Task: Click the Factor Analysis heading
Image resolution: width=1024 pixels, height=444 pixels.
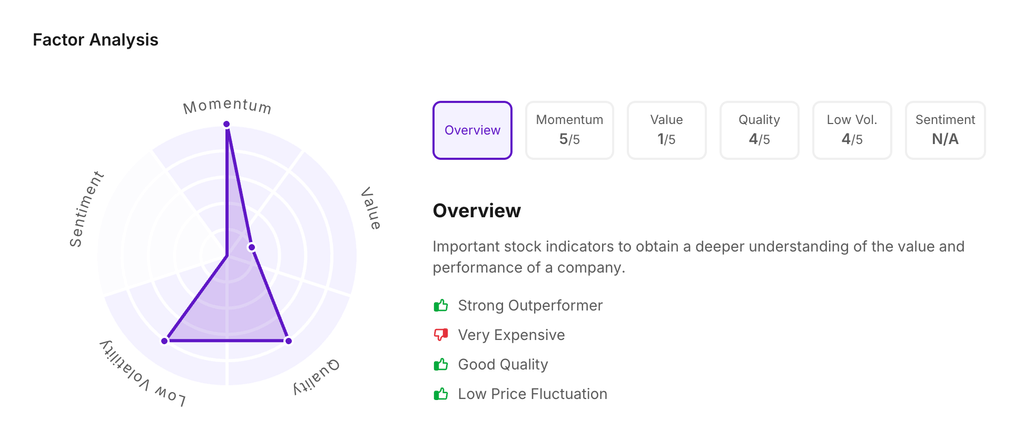Action: pos(95,40)
